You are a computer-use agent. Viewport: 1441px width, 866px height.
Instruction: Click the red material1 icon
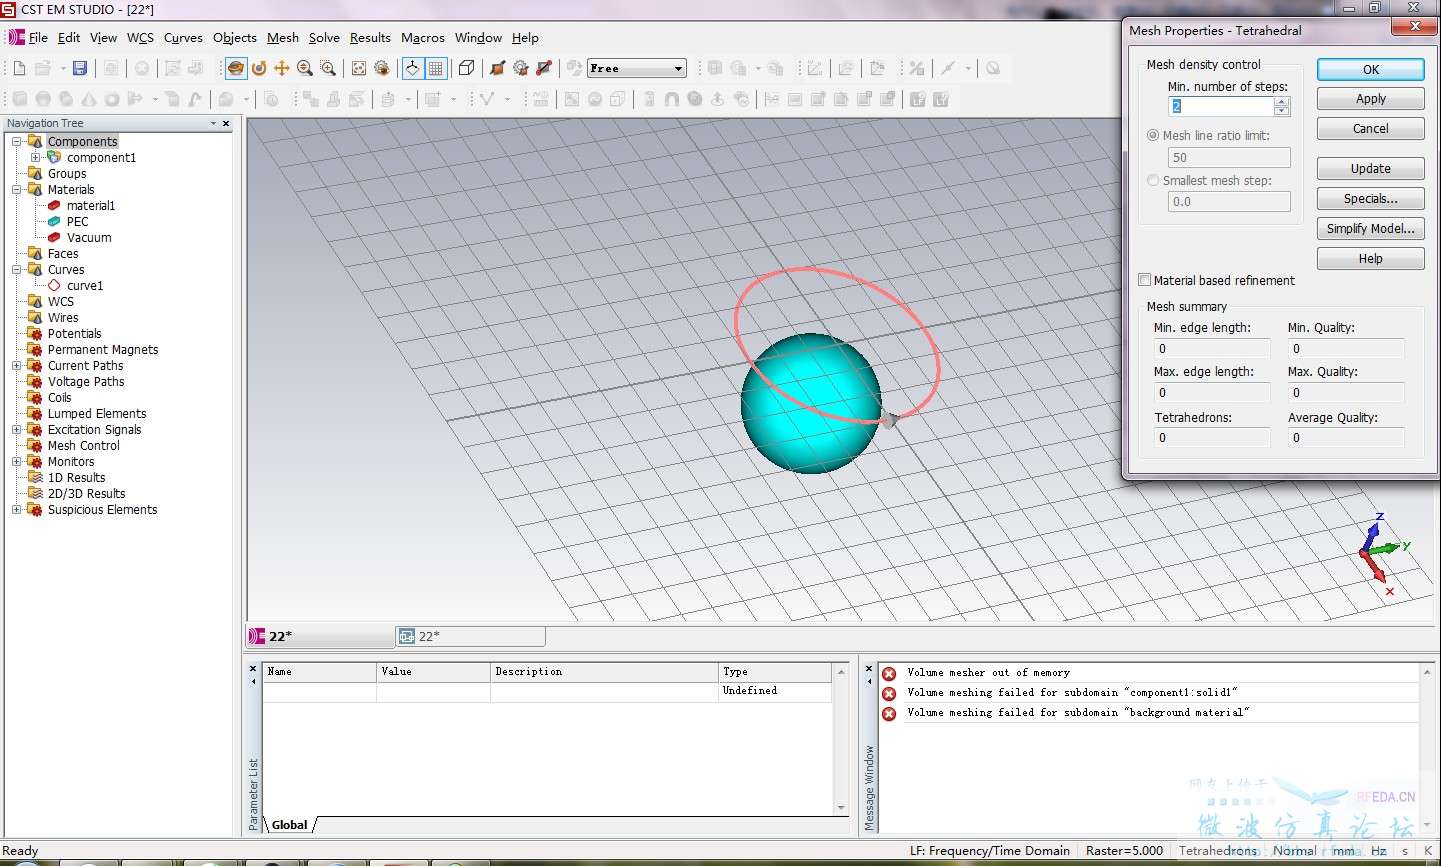point(54,205)
